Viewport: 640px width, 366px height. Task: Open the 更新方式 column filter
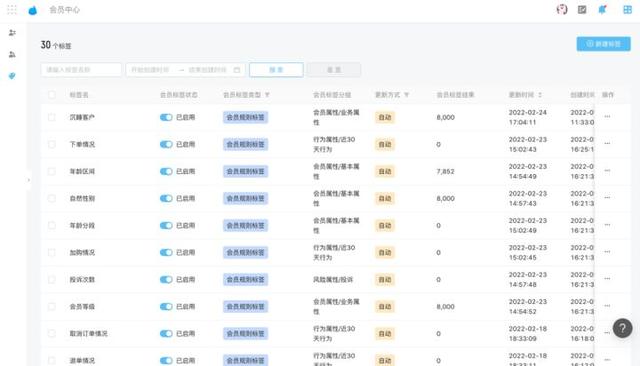[x=407, y=95]
